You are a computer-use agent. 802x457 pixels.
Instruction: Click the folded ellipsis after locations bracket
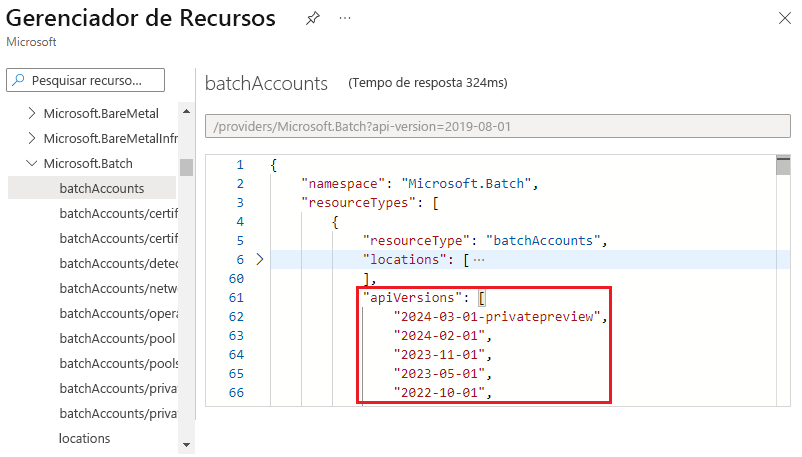click(478, 260)
